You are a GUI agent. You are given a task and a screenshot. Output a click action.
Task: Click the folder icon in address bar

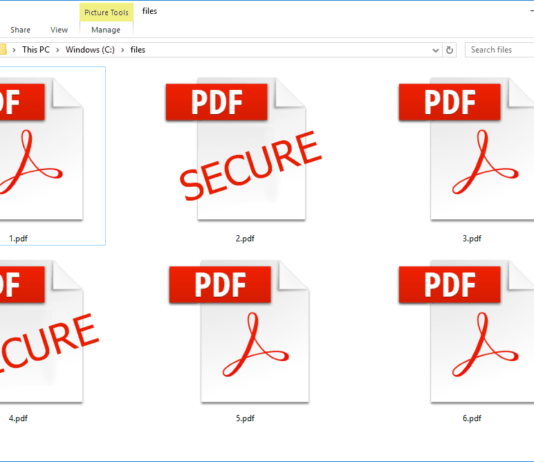click(3, 50)
